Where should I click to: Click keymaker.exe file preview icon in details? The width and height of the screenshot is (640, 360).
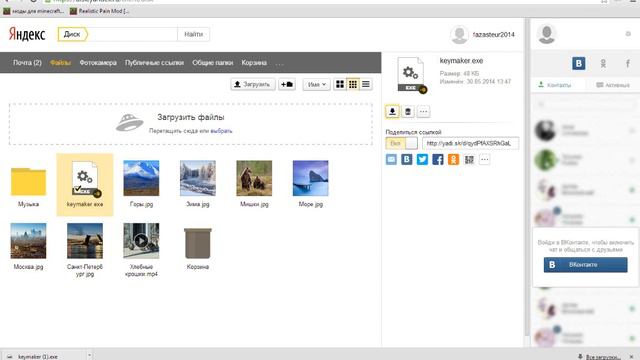(411, 75)
